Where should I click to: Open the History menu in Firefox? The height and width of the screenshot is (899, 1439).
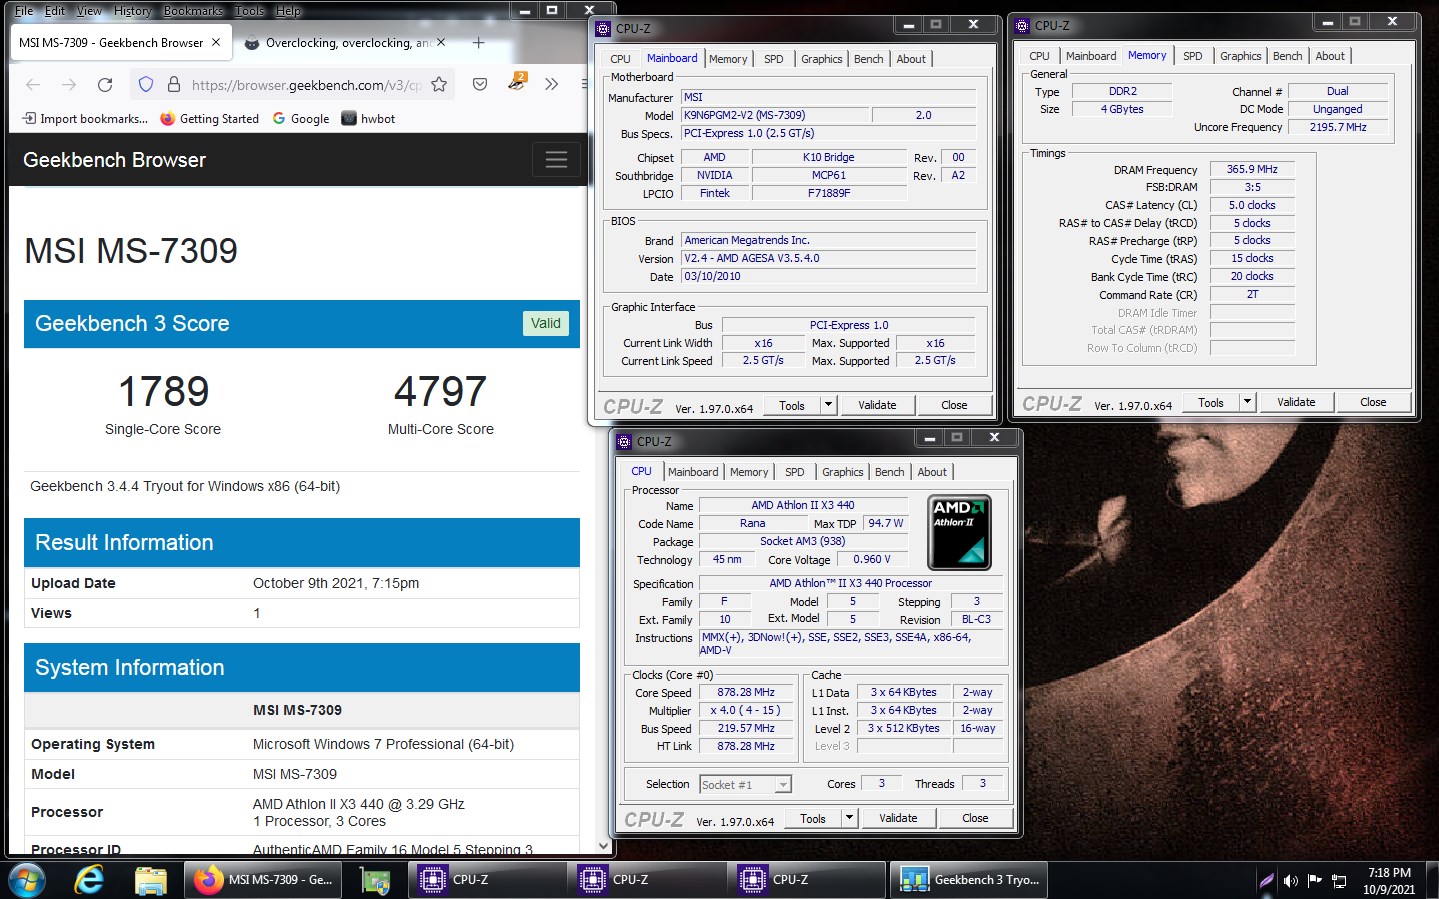point(132,11)
